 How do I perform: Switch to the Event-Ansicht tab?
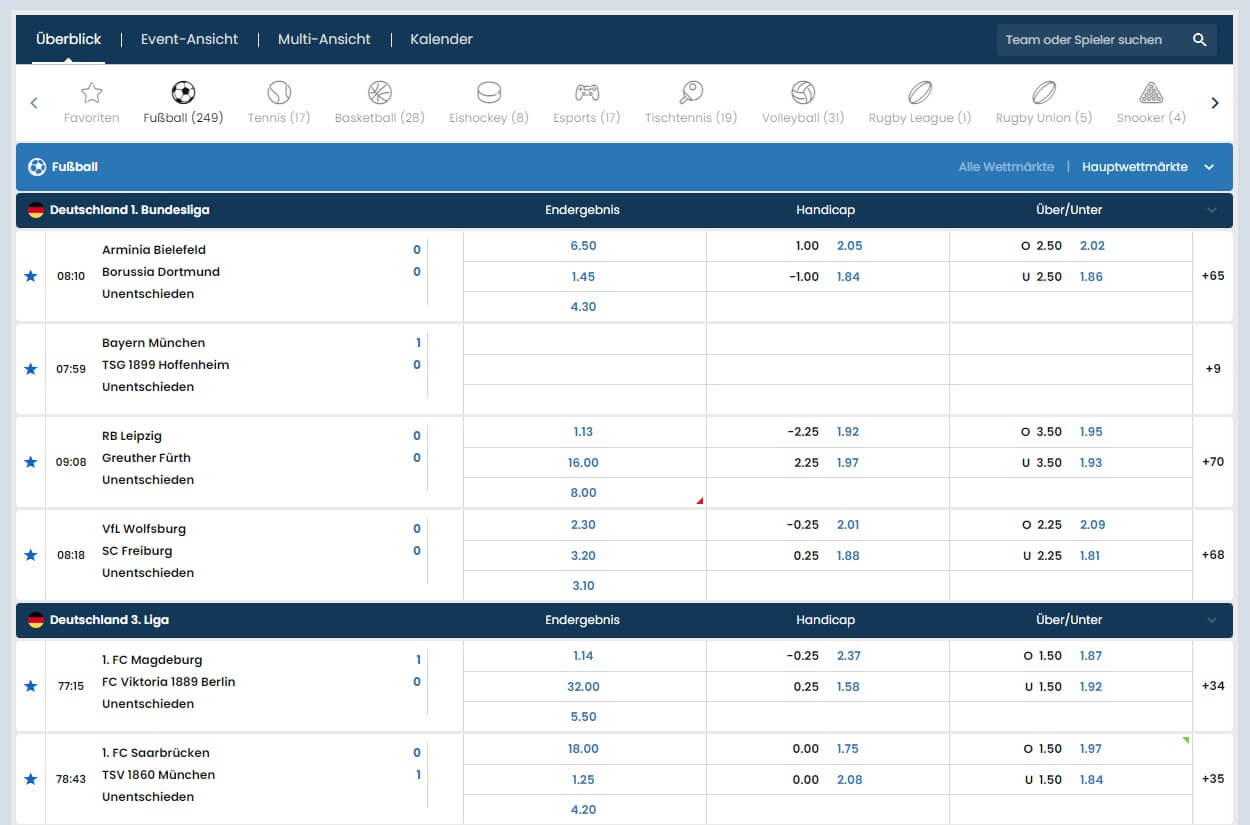point(189,39)
